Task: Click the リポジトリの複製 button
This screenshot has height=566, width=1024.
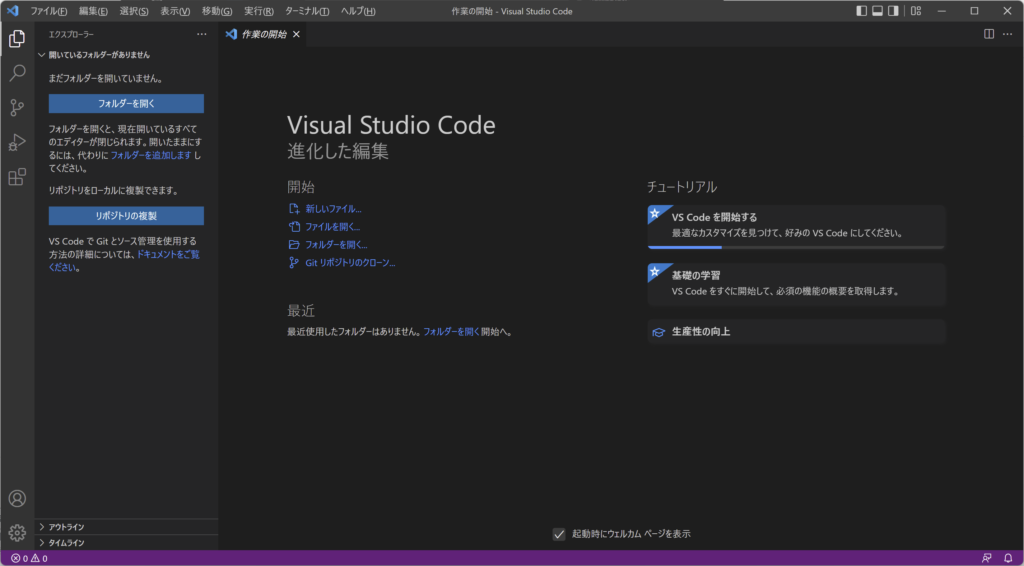Action: tap(126, 215)
